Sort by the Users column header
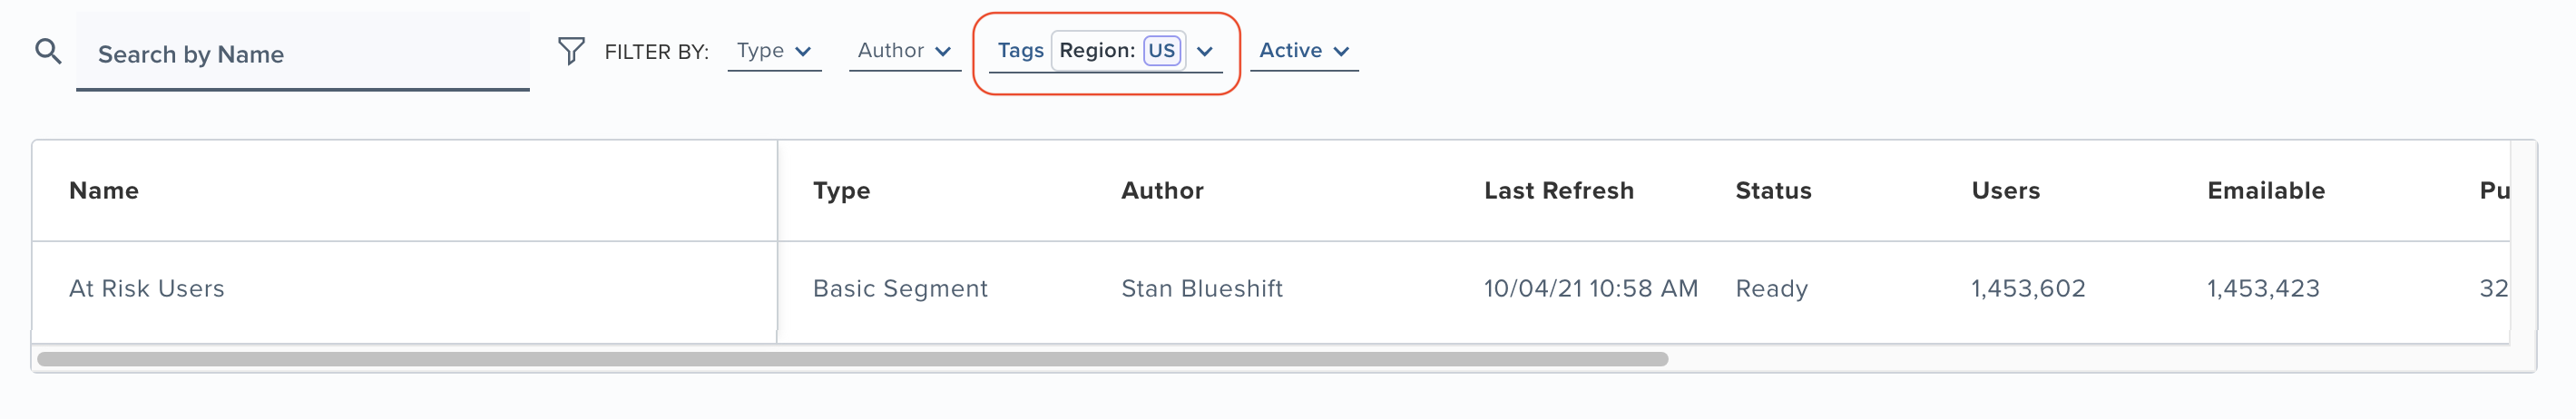The height and width of the screenshot is (419, 2576). (2005, 191)
